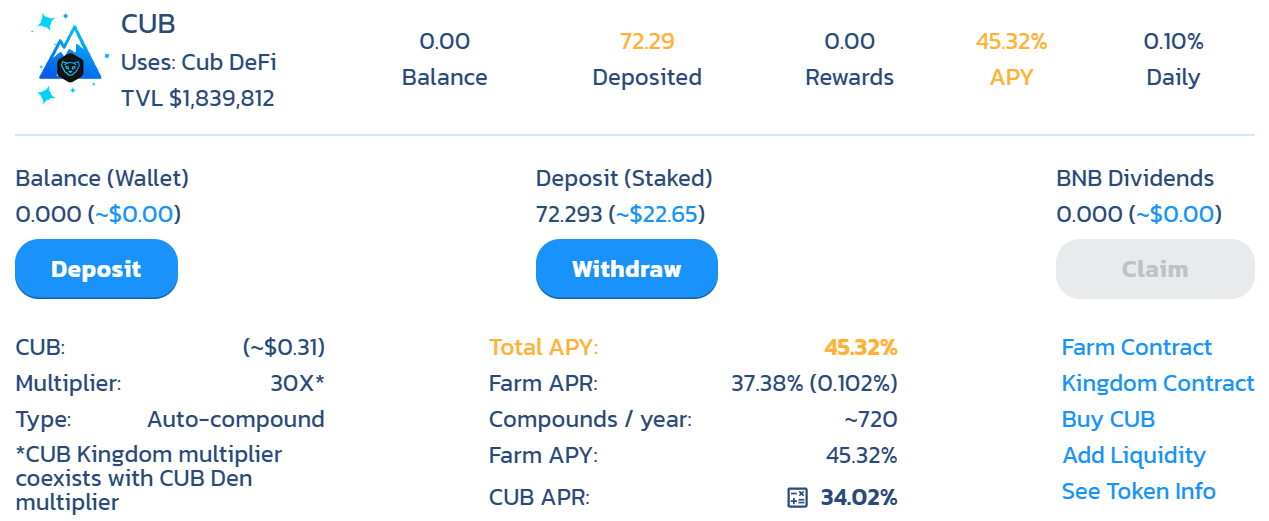View See Token Info link
1269x521 pixels.
tap(1139, 491)
